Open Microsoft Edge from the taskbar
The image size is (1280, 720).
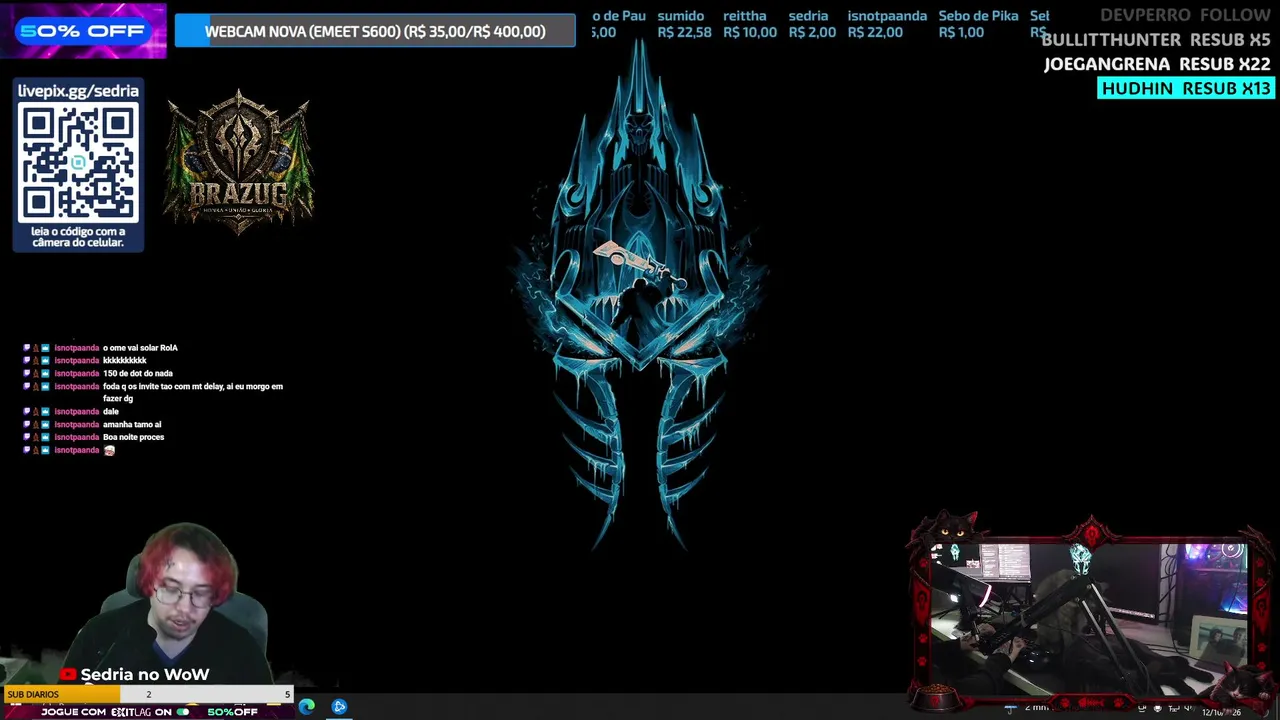tap(307, 706)
